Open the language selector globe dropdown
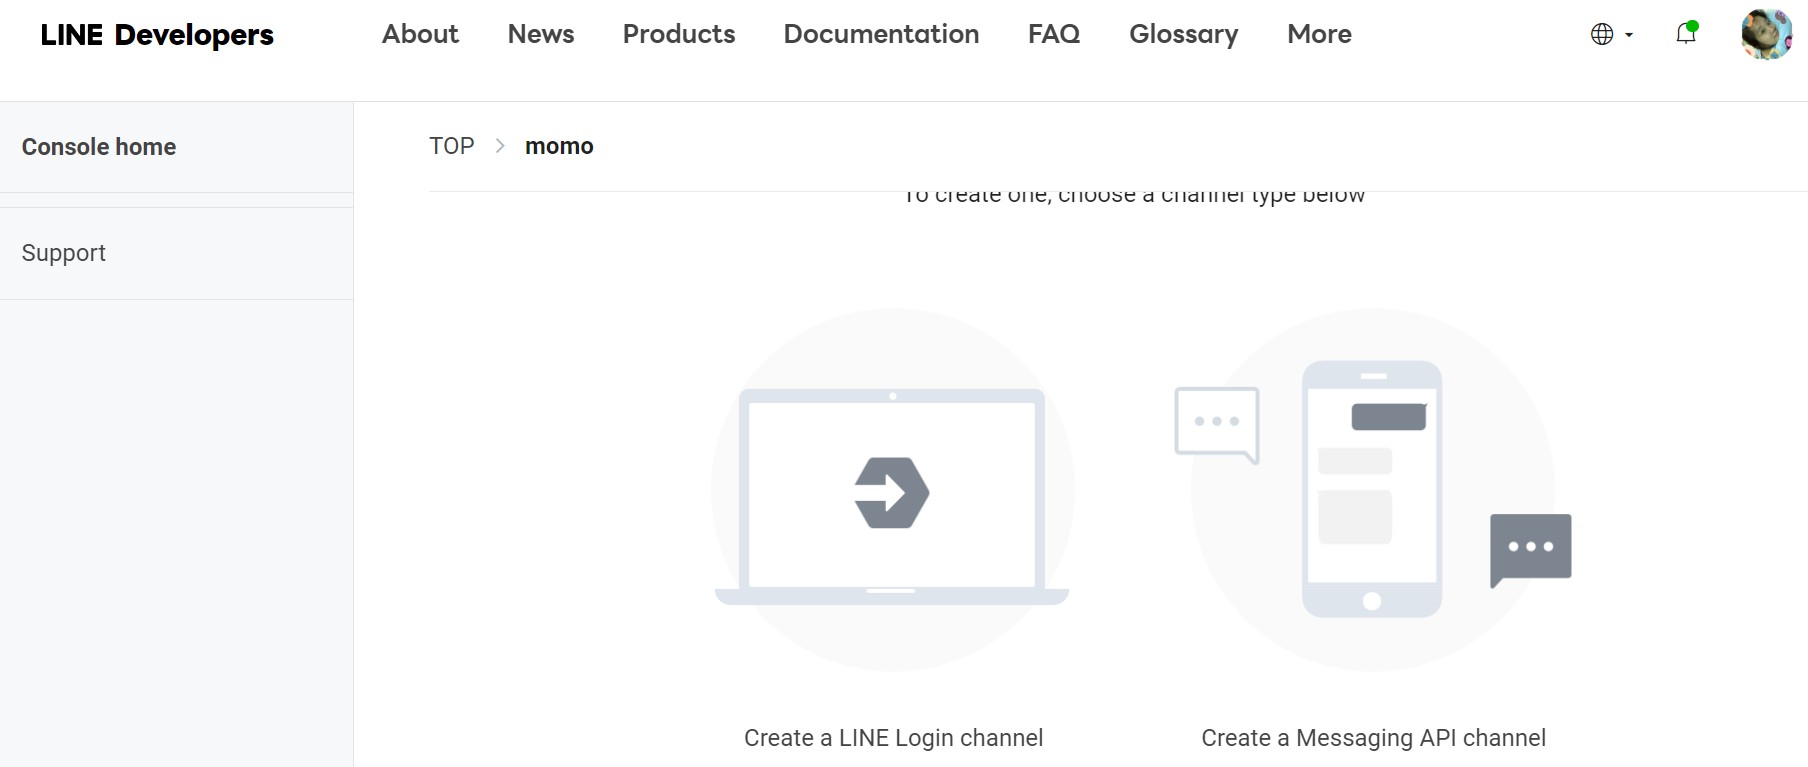The width and height of the screenshot is (1808, 767). tap(1611, 34)
